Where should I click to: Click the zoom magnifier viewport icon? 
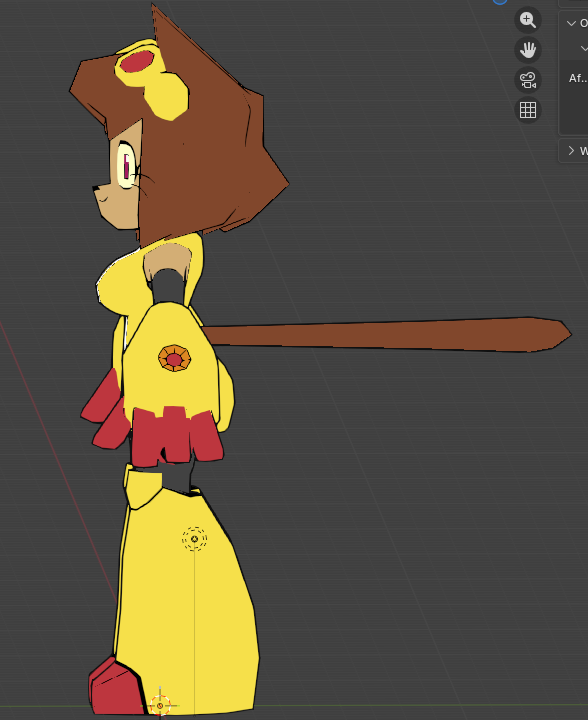point(528,20)
